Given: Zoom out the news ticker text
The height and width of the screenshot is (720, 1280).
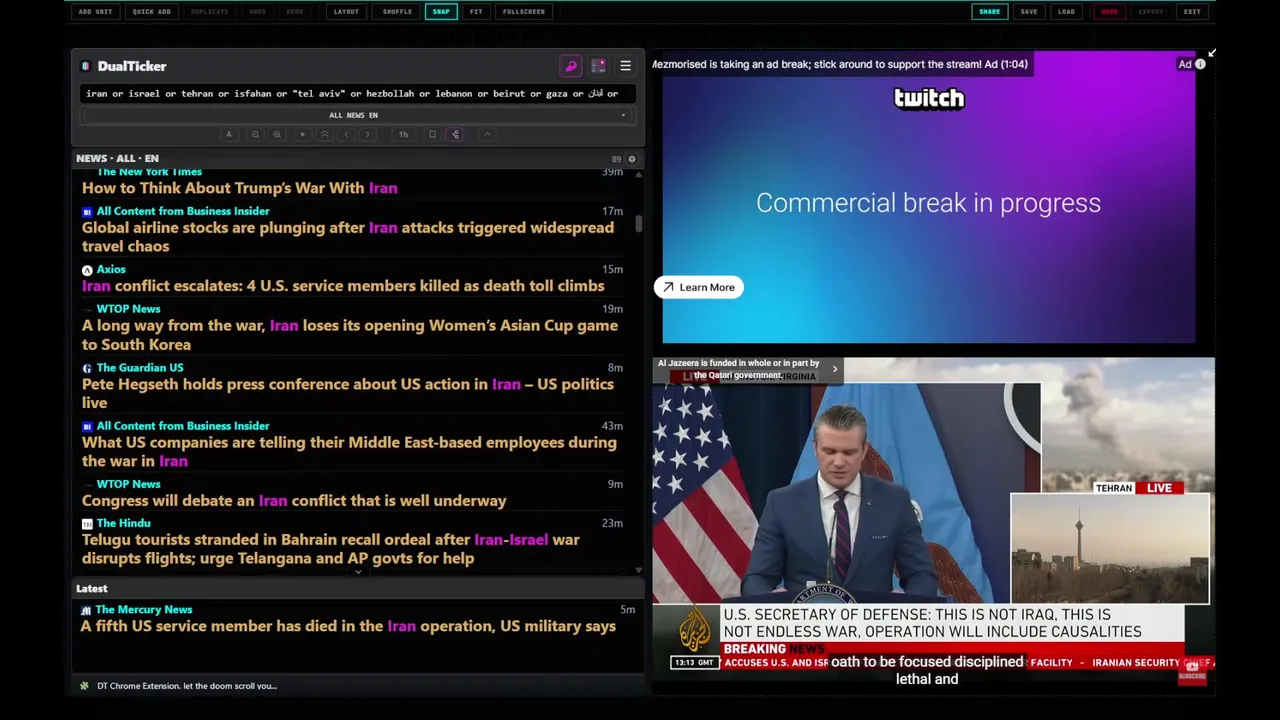Looking at the screenshot, I should tap(255, 134).
